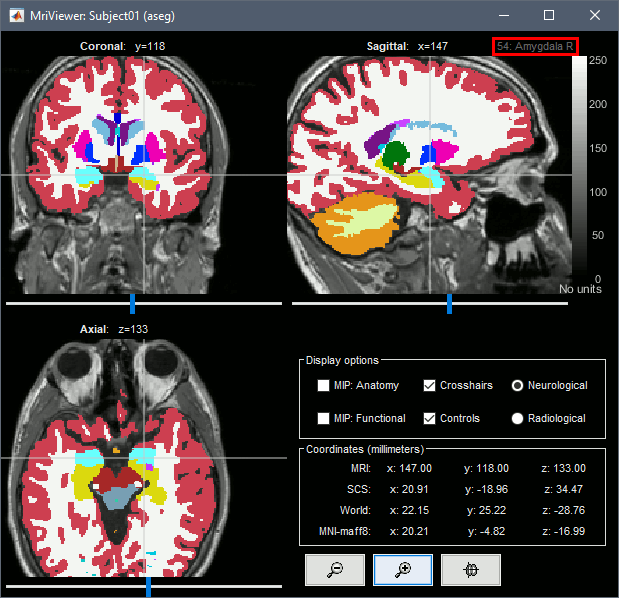Click the zoom out magnifier button
619x598 pixels.
point(335,569)
